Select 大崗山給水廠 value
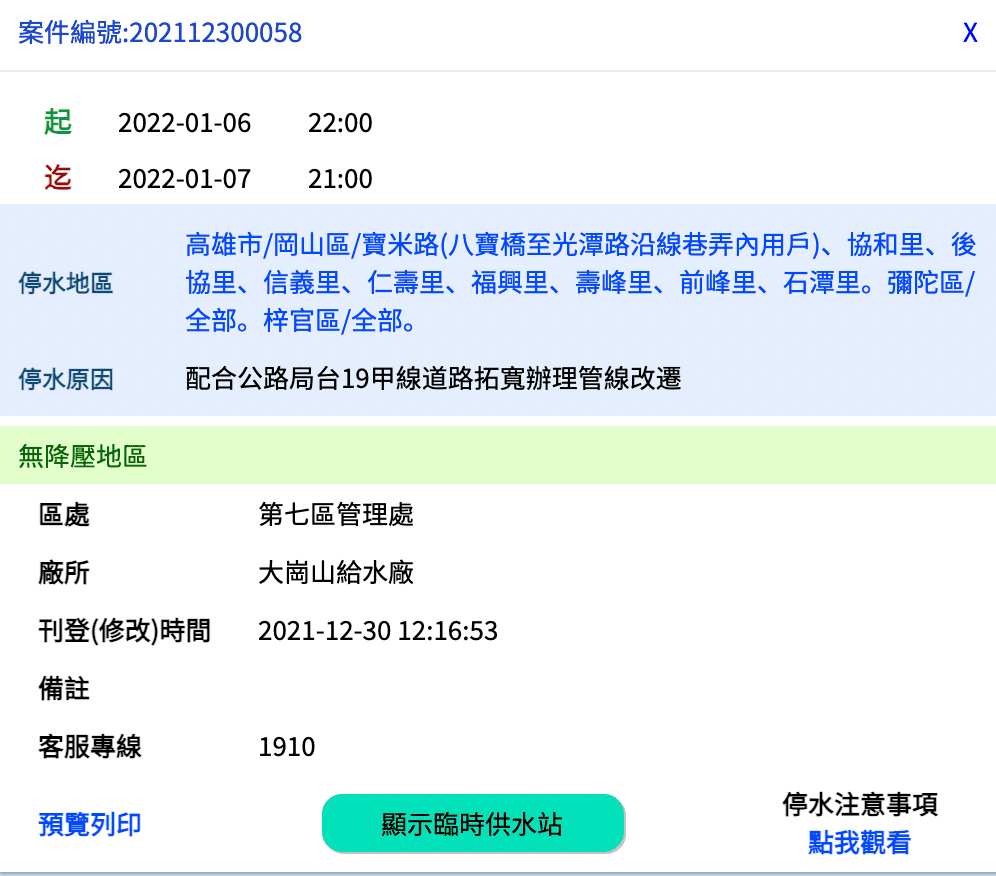 click(x=336, y=572)
